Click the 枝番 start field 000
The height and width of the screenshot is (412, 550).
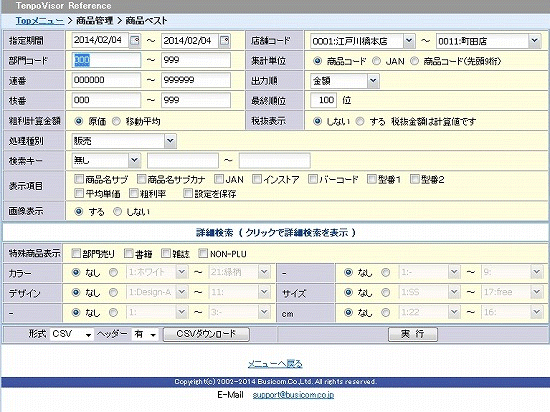(106, 100)
